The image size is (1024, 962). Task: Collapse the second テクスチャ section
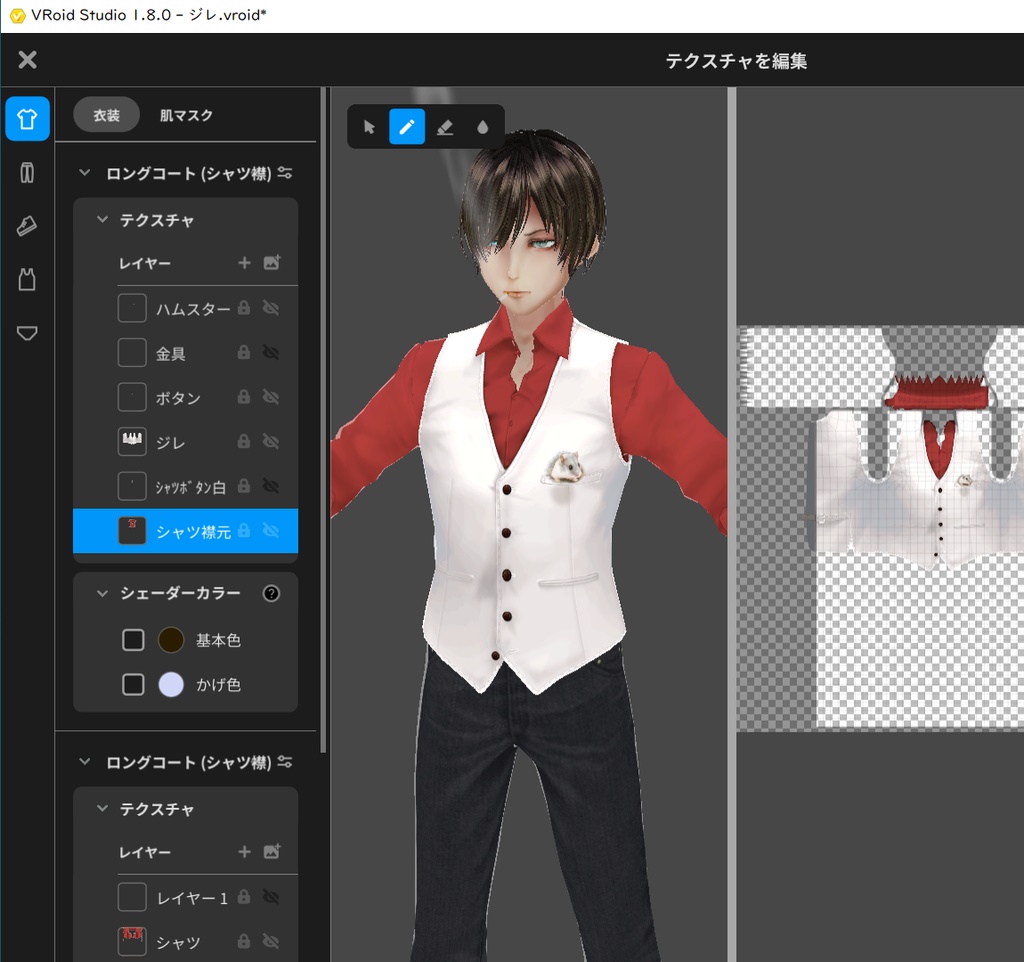point(102,809)
